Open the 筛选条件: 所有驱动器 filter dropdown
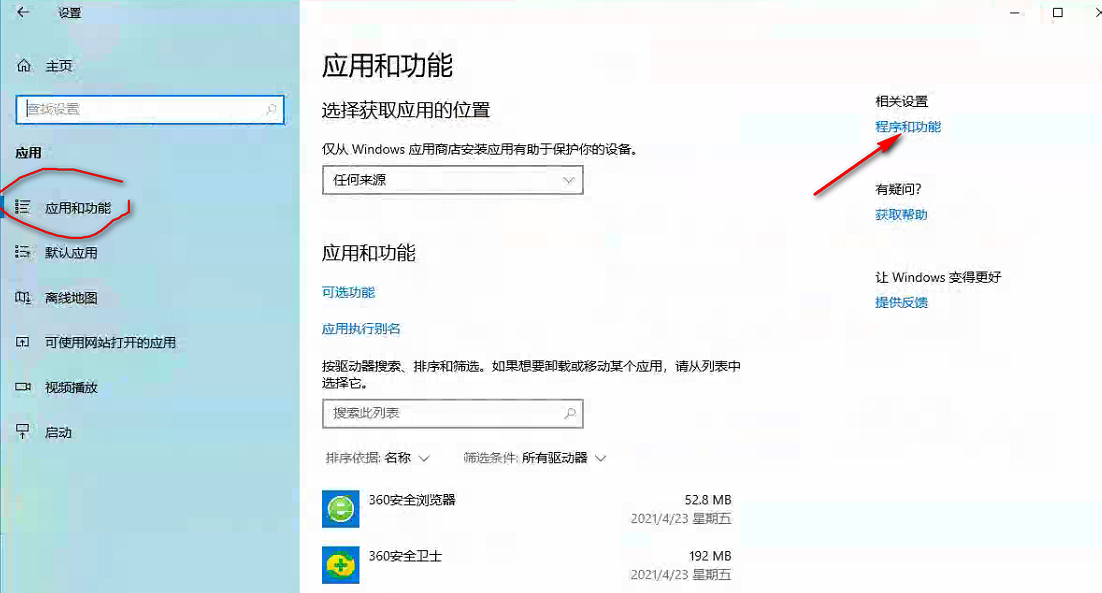The height and width of the screenshot is (593, 1102). pos(535,458)
